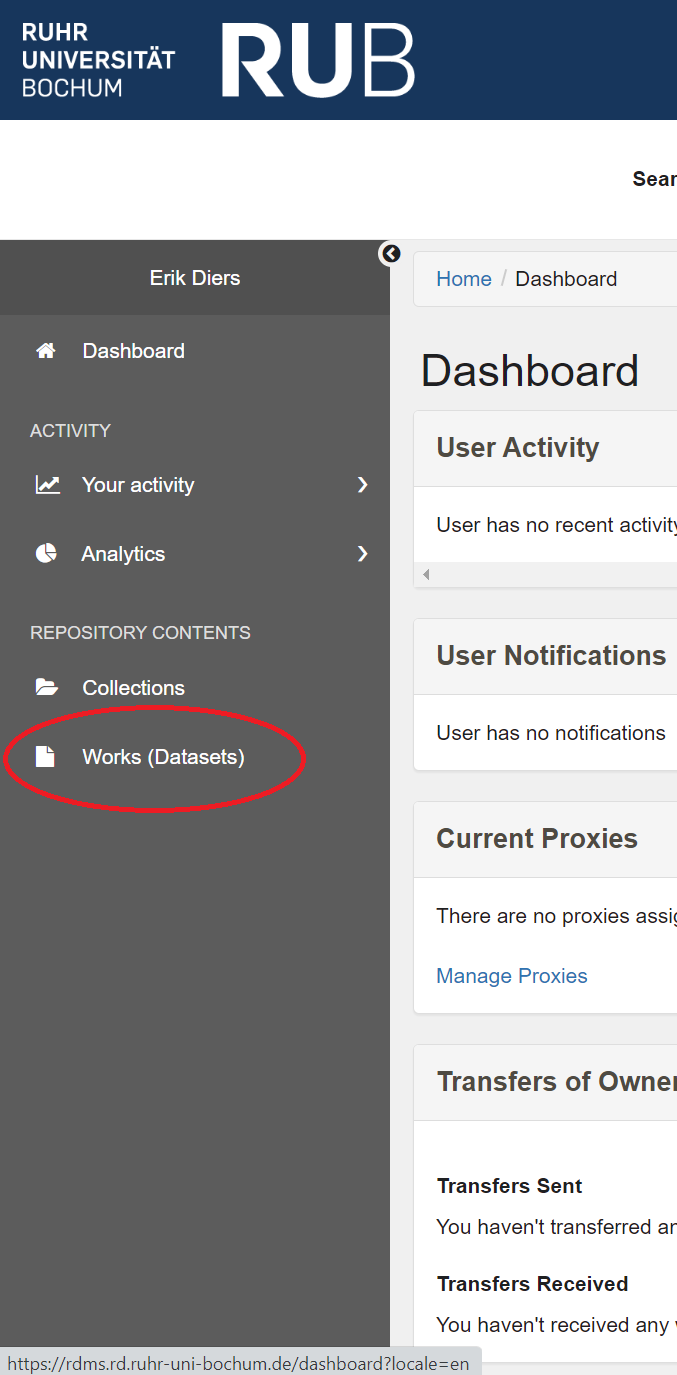The width and height of the screenshot is (677, 1375).
Task: Go to Home breadcrumb link
Action: tap(464, 279)
